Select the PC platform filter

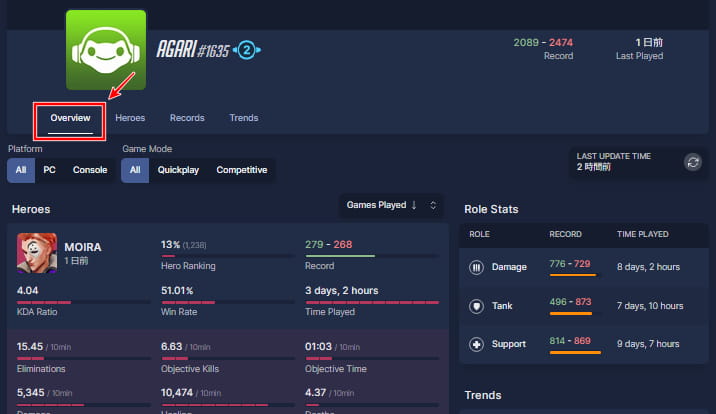49,170
